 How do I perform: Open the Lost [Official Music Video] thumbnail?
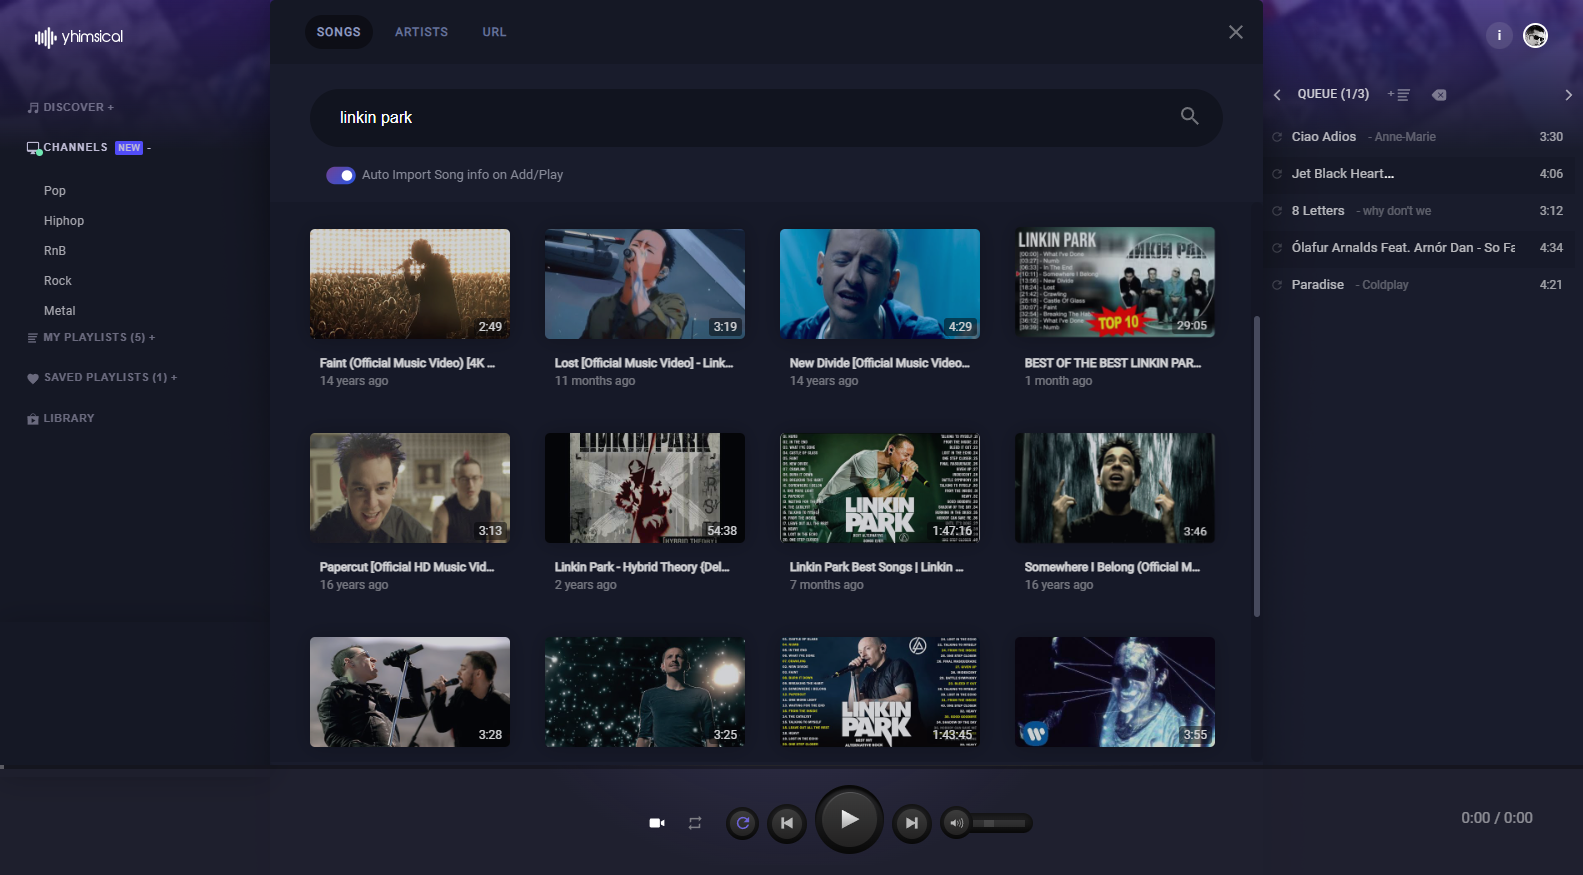tap(645, 284)
